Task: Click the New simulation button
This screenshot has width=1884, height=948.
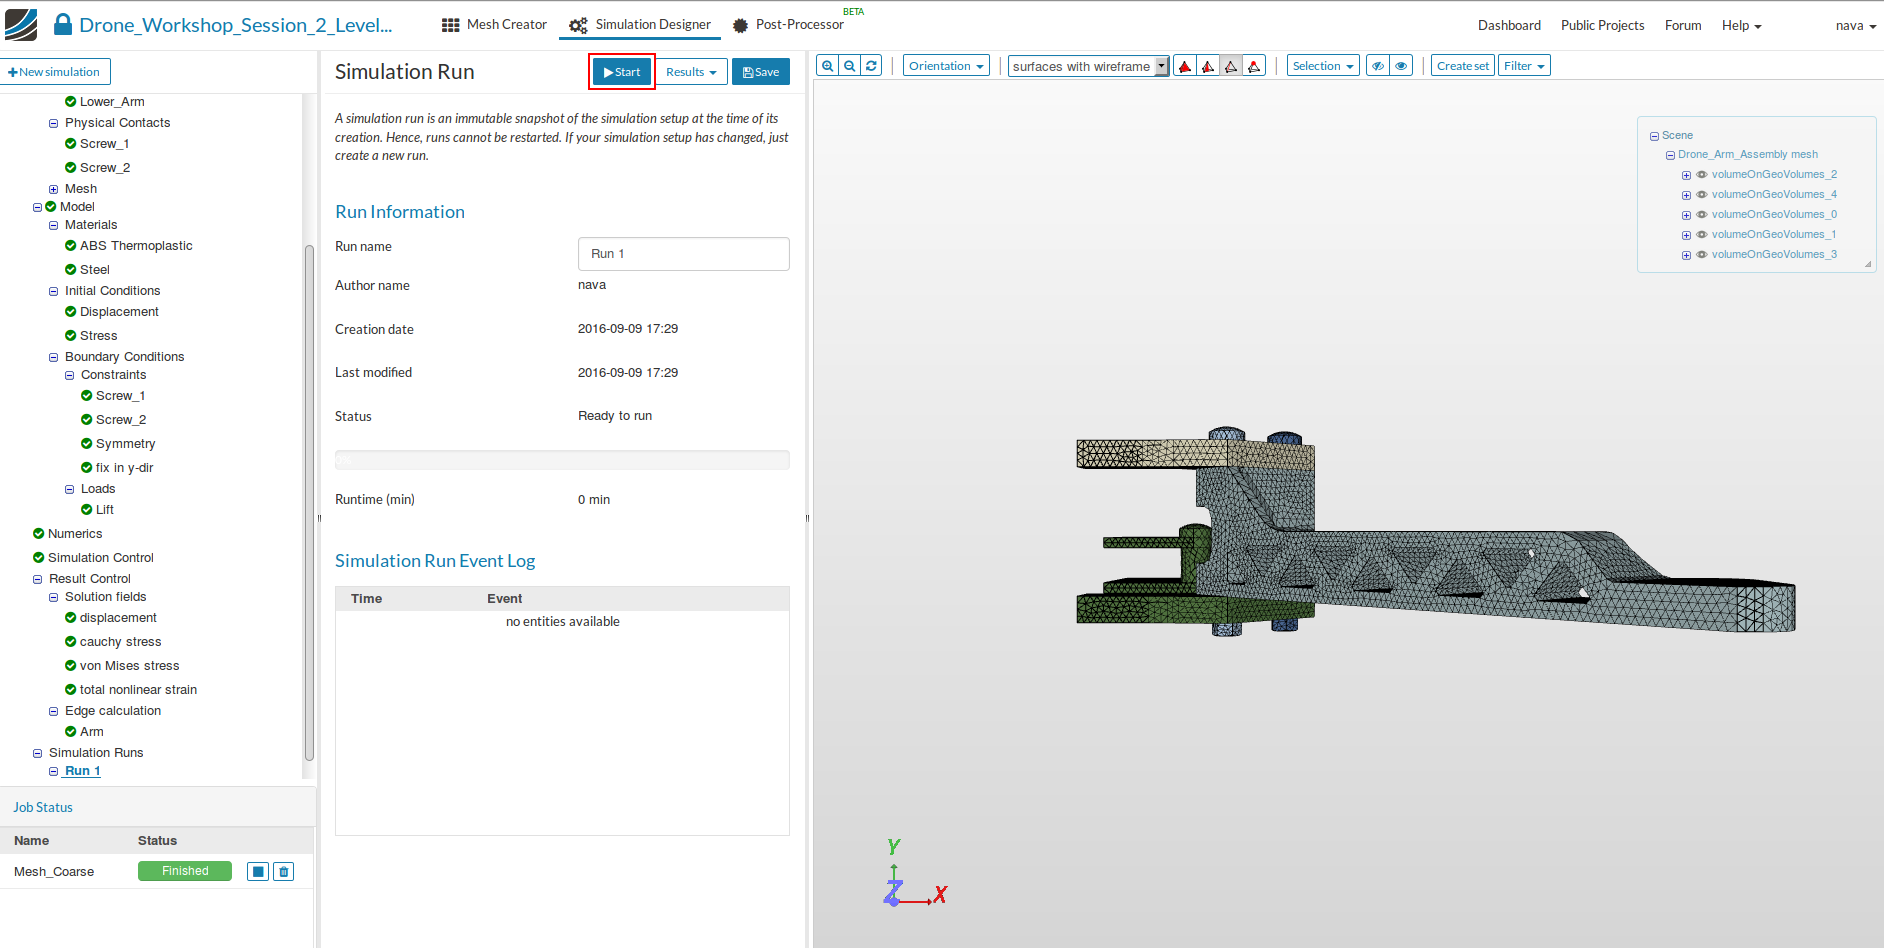Action: tap(54, 72)
